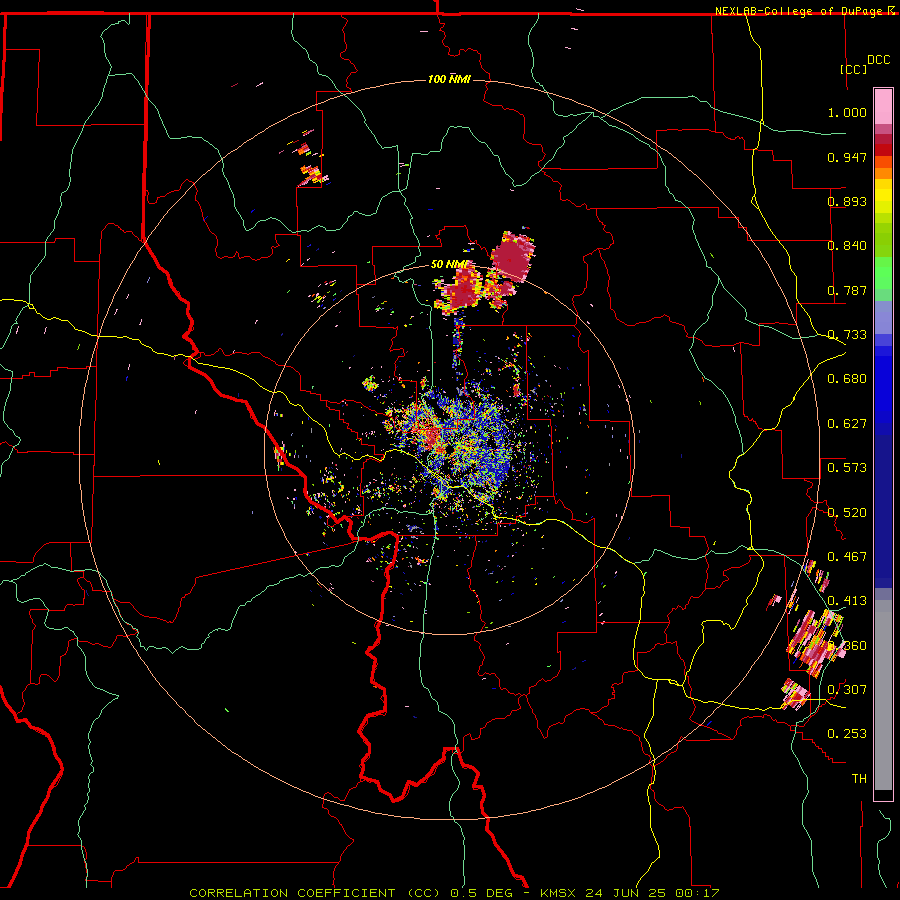Click the large crimson echo beyond the 50 NMI ring
This screenshot has height=900, width=900.
click(513, 257)
